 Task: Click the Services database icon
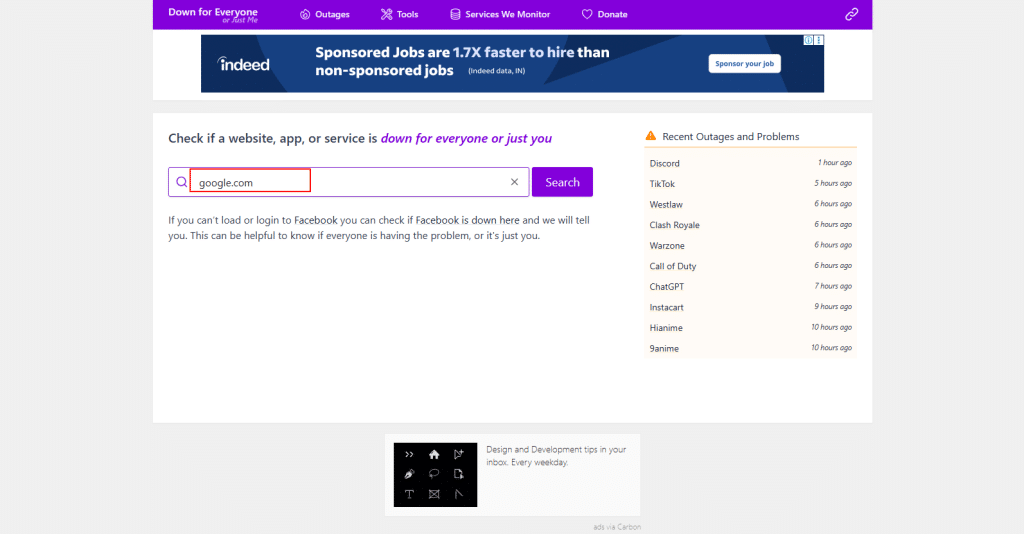pyautogui.click(x=455, y=14)
